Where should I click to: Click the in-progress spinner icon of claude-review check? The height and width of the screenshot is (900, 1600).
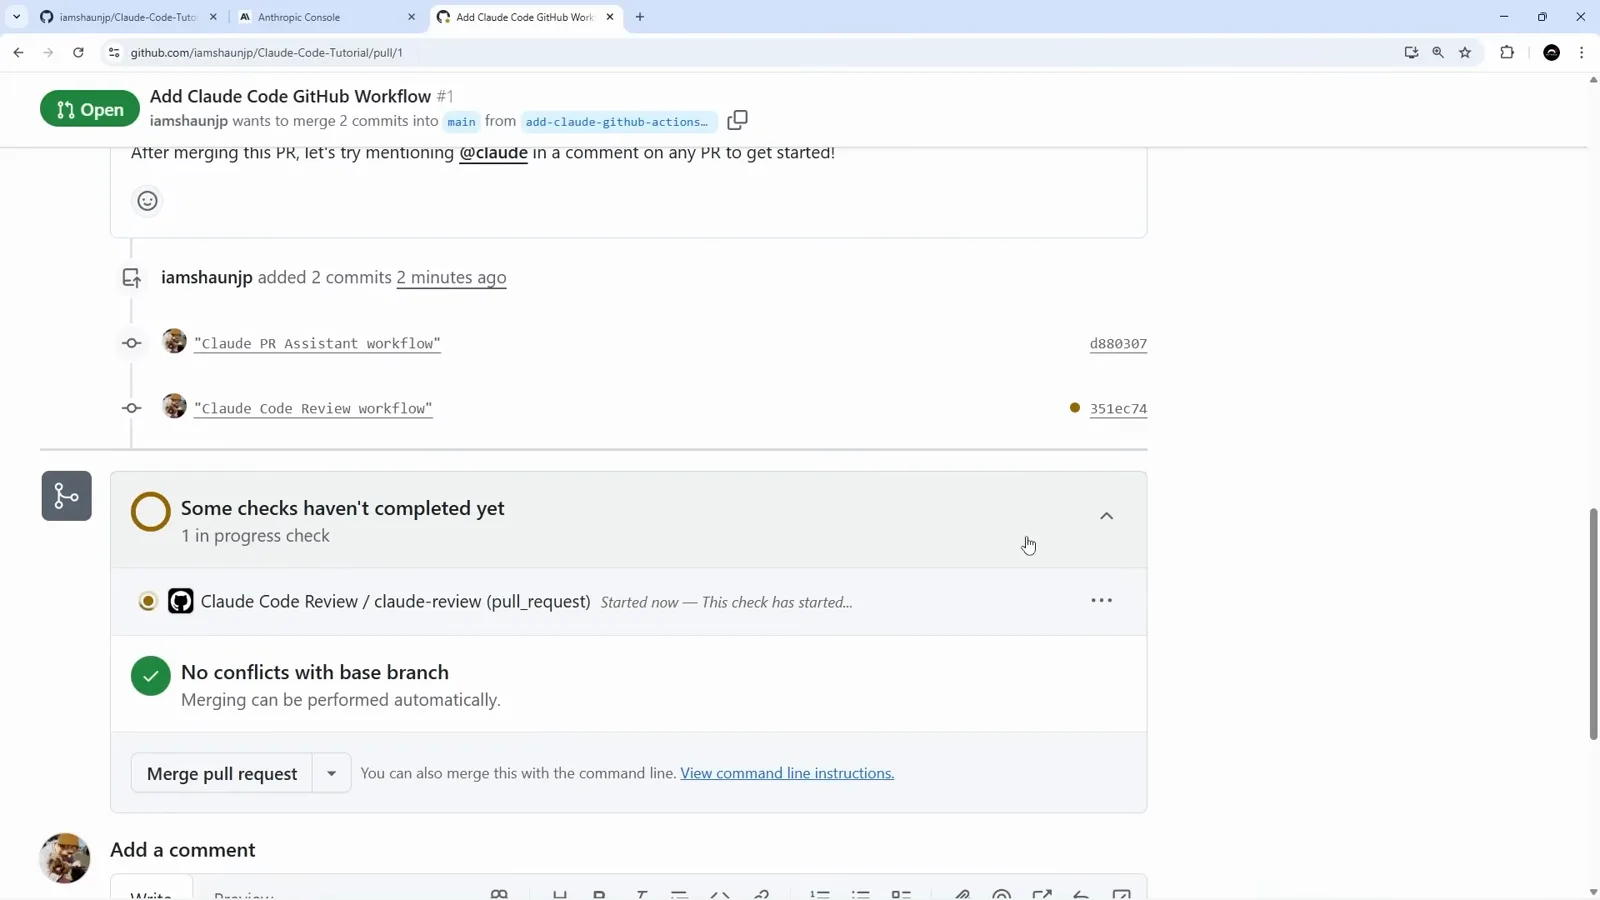(148, 601)
